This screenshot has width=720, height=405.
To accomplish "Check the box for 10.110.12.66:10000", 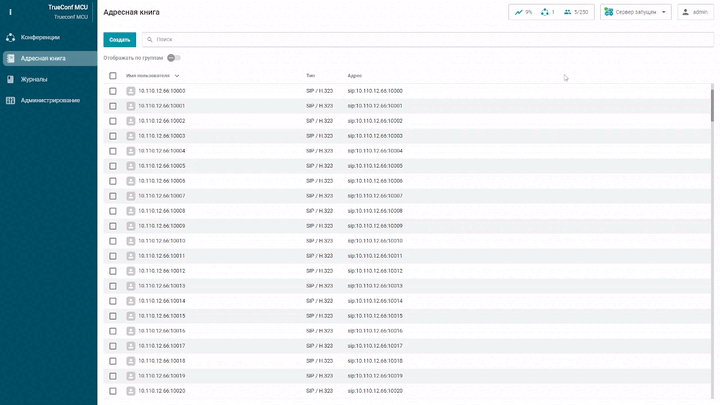I will [112, 91].
